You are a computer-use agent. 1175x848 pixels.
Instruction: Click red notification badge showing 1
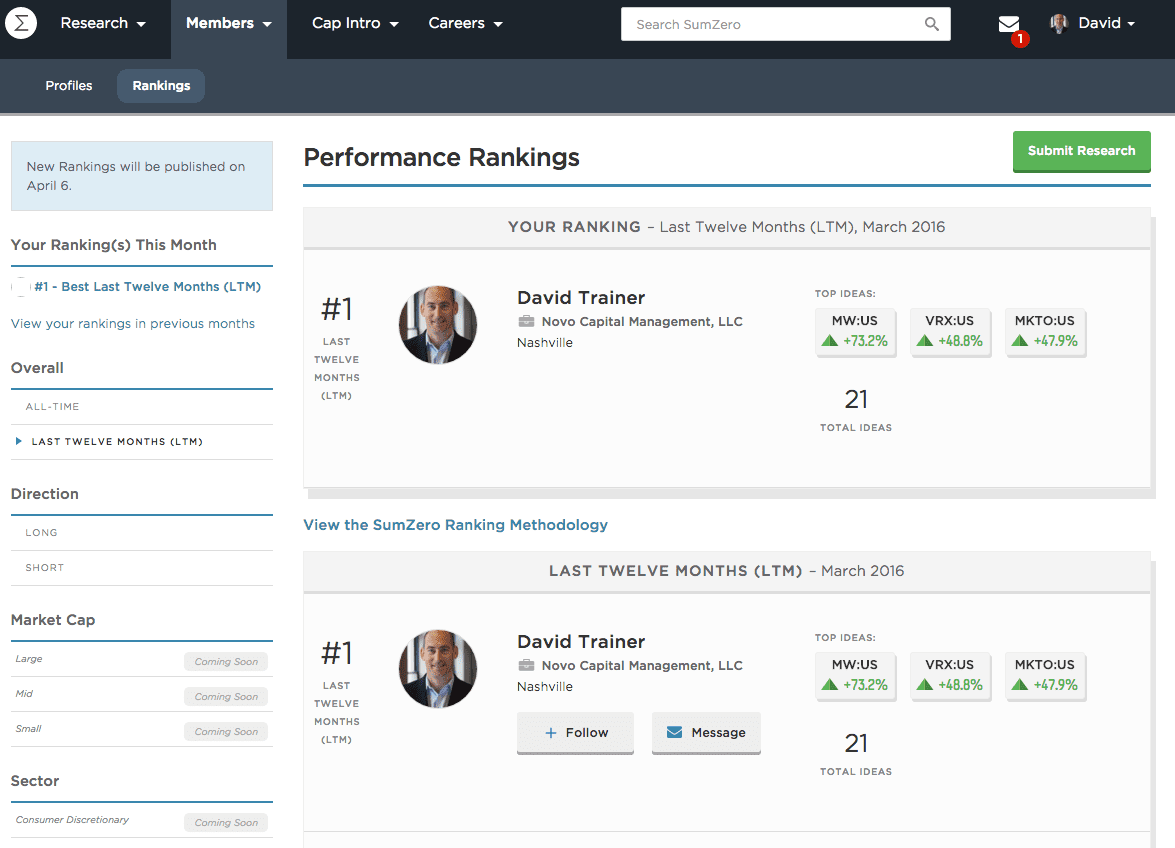point(1020,38)
